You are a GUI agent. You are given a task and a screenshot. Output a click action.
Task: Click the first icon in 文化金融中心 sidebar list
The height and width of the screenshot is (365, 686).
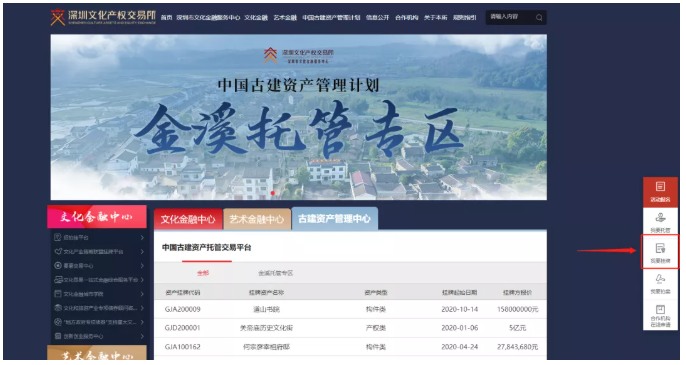pyautogui.click(x=57, y=237)
